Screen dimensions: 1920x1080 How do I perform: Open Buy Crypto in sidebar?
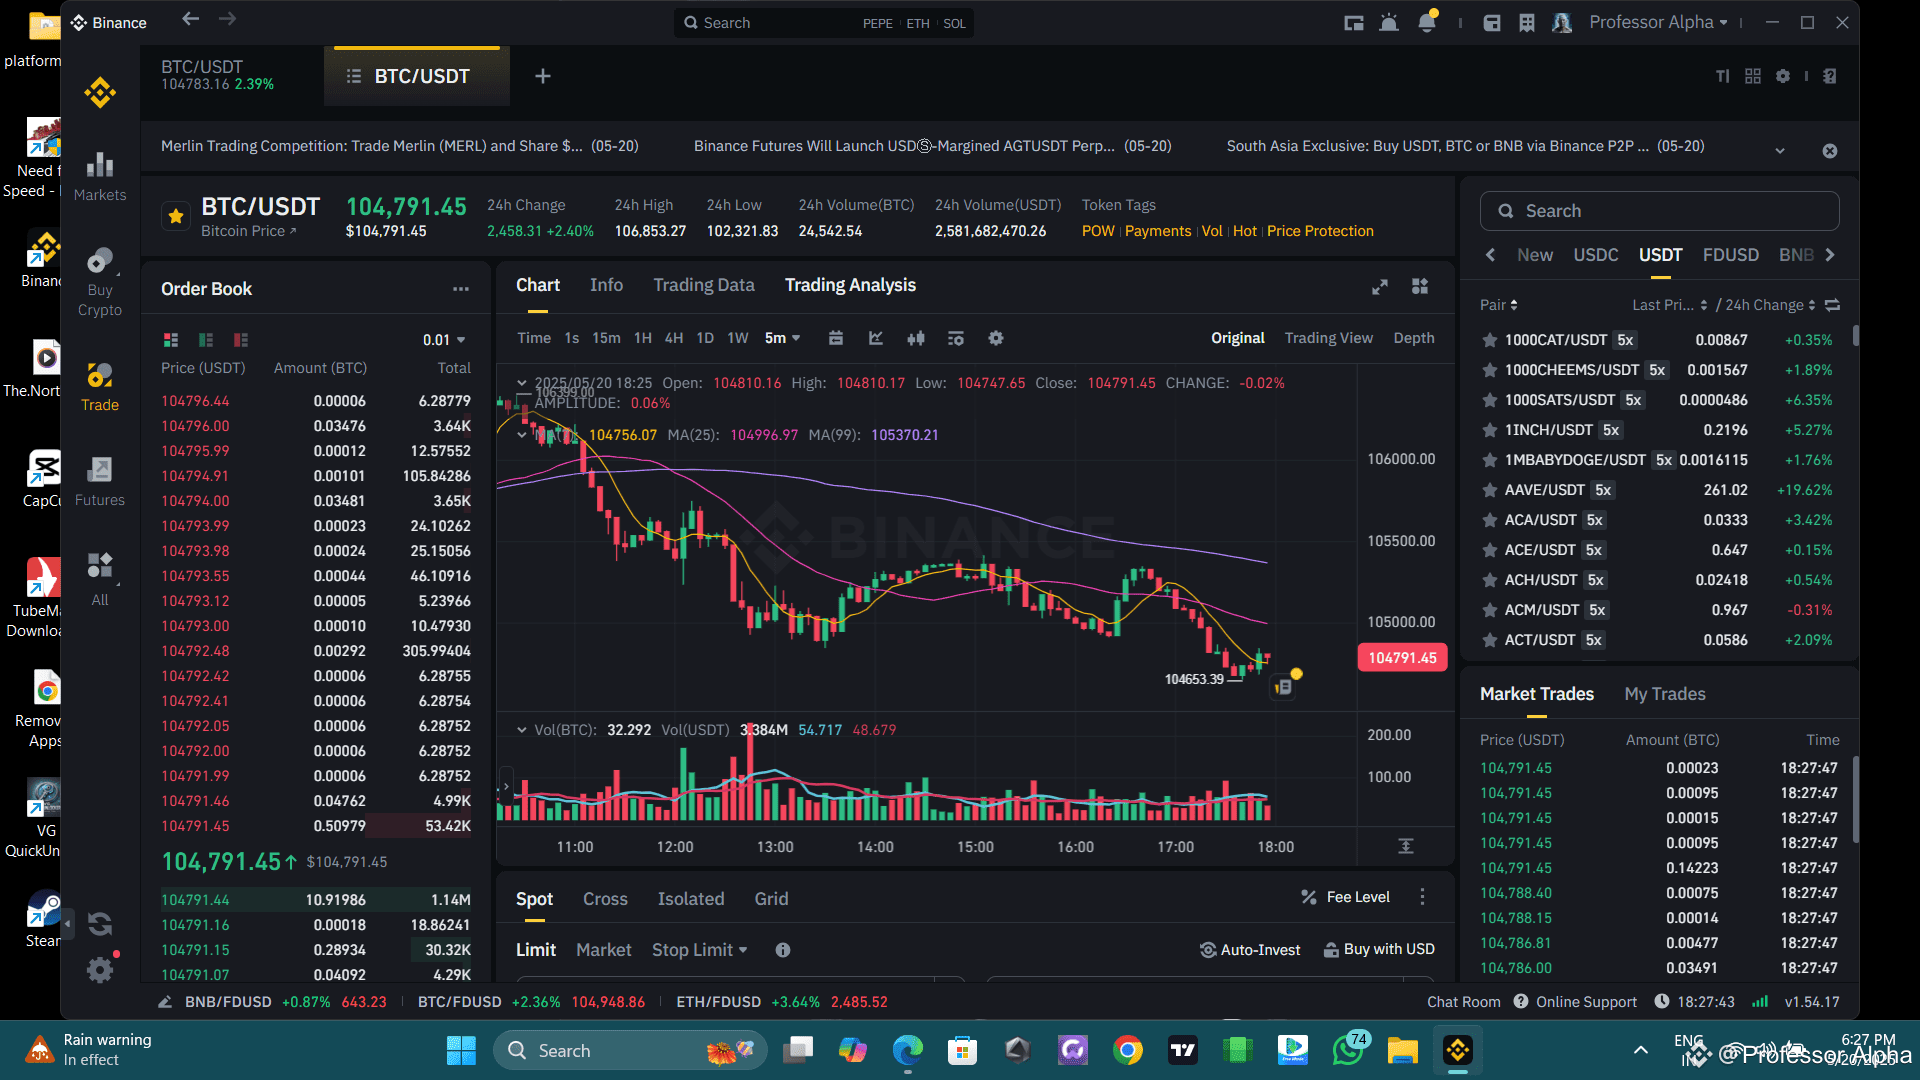[100, 282]
